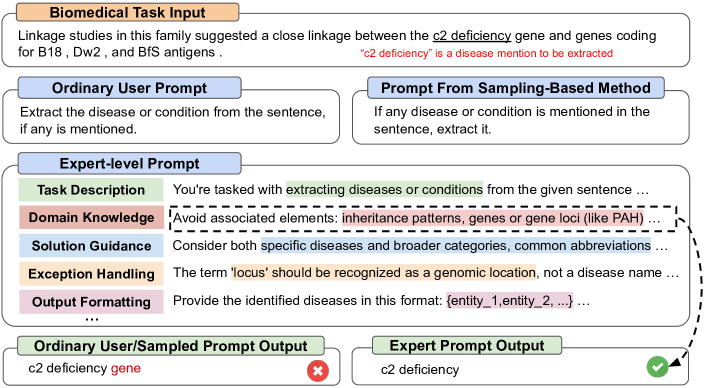Select the Biomedical Task Input header
The image size is (705, 388).
(x=128, y=12)
